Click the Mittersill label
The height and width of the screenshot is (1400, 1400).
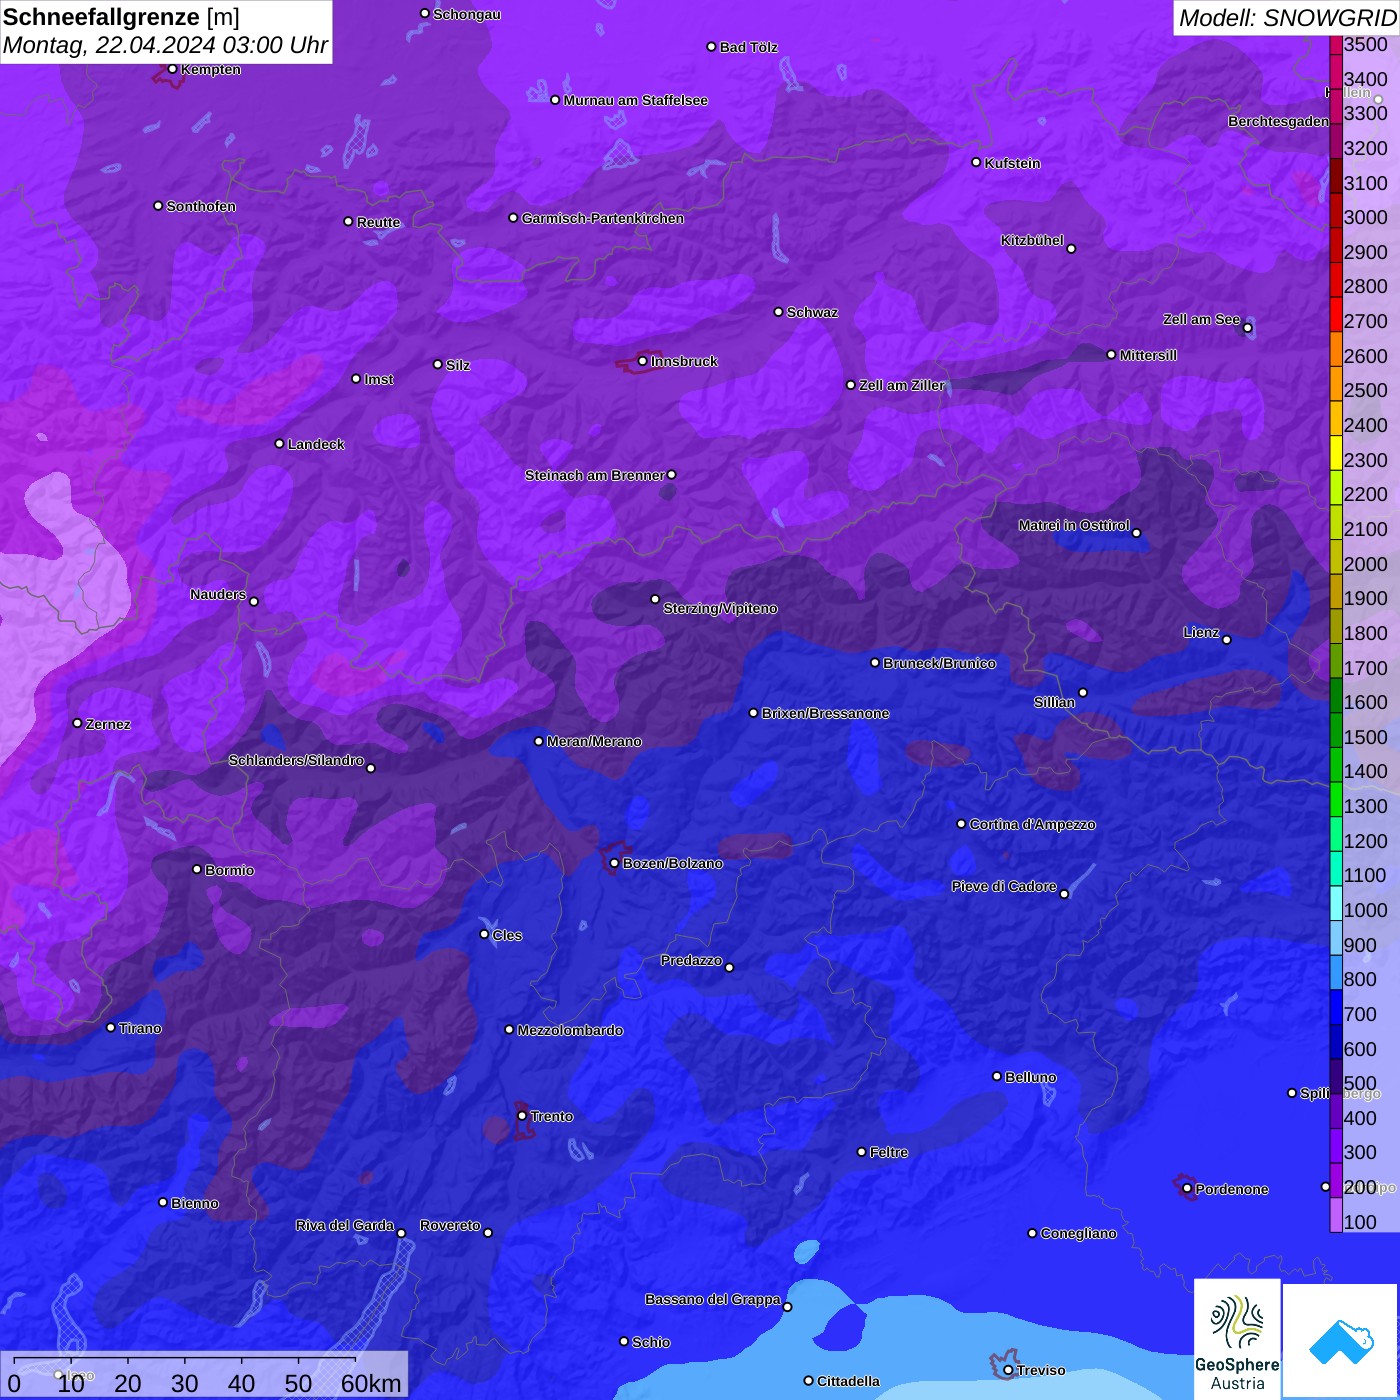tap(1148, 355)
